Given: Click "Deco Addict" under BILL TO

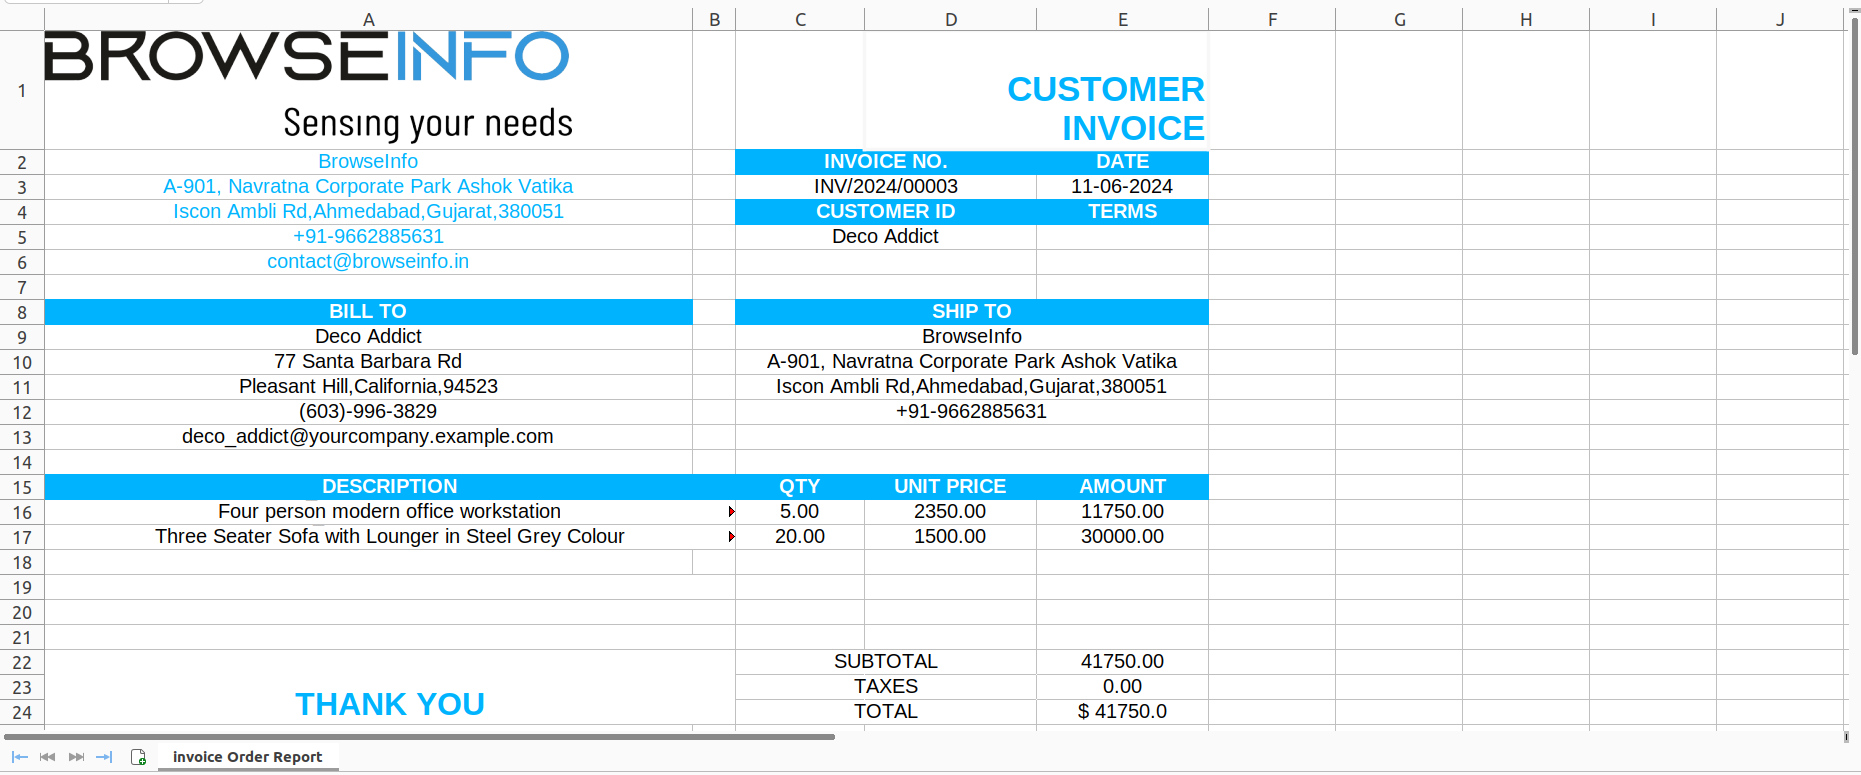Looking at the screenshot, I should pos(368,337).
